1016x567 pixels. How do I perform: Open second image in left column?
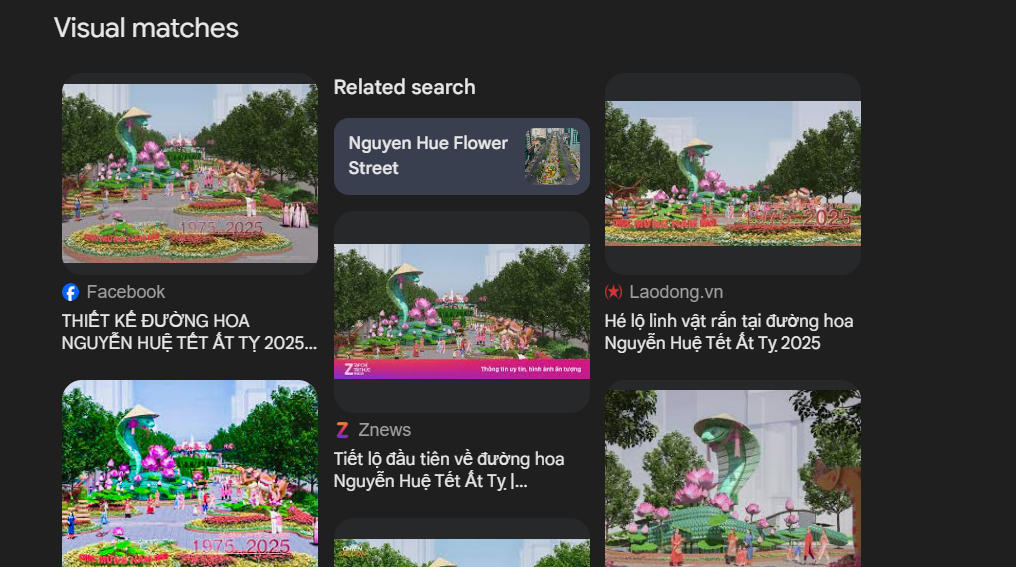190,473
